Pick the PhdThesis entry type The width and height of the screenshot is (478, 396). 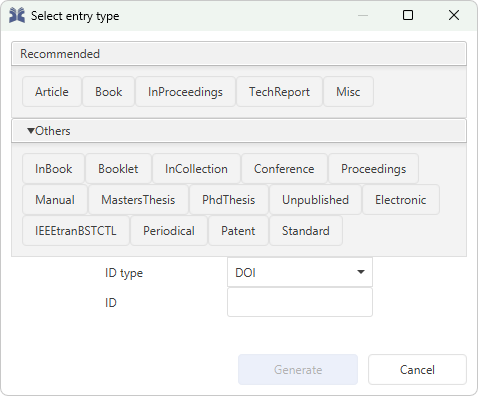tap(229, 200)
